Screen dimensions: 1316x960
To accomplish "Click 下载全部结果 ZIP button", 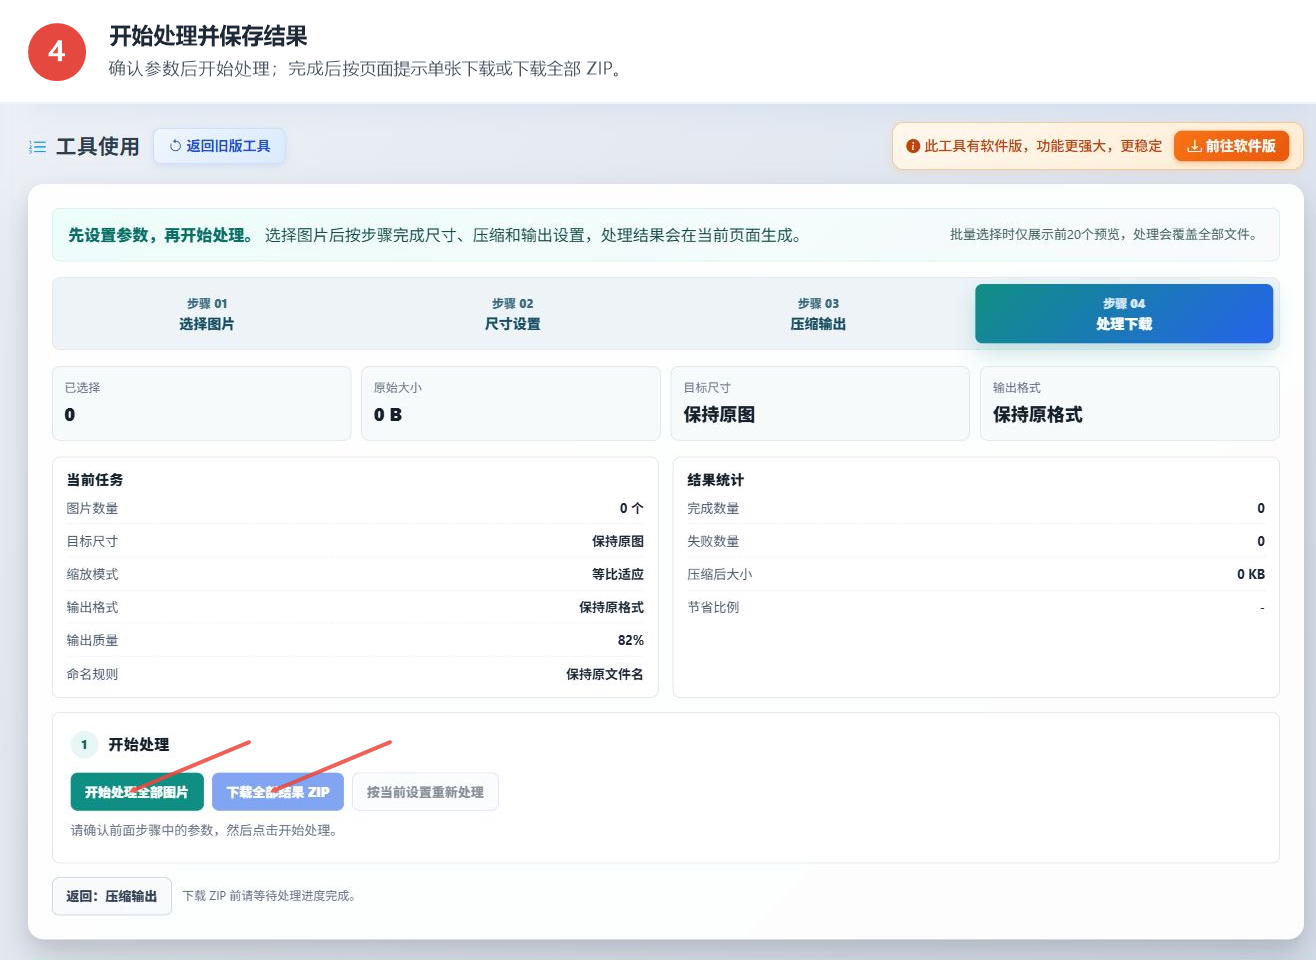I will coord(278,792).
